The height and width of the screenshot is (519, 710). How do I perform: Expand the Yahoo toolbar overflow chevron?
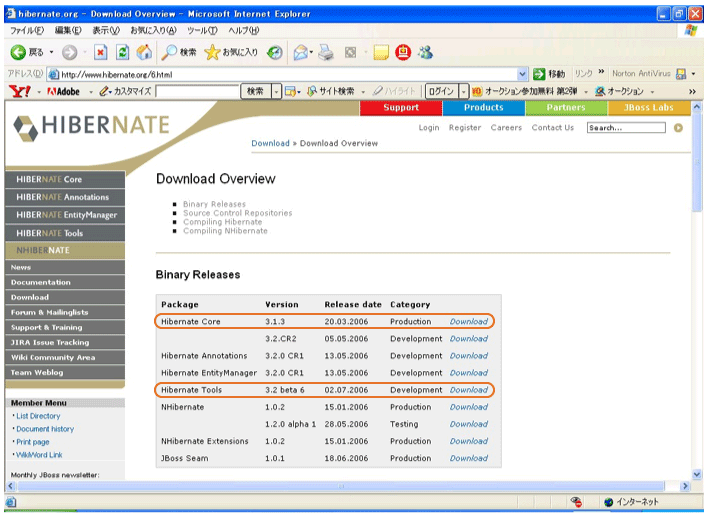(x=692, y=91)
